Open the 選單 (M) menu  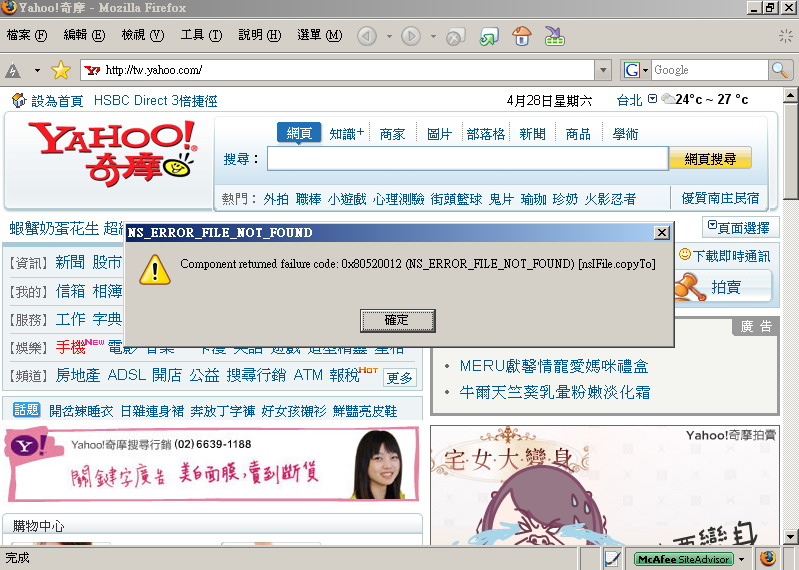319,35
